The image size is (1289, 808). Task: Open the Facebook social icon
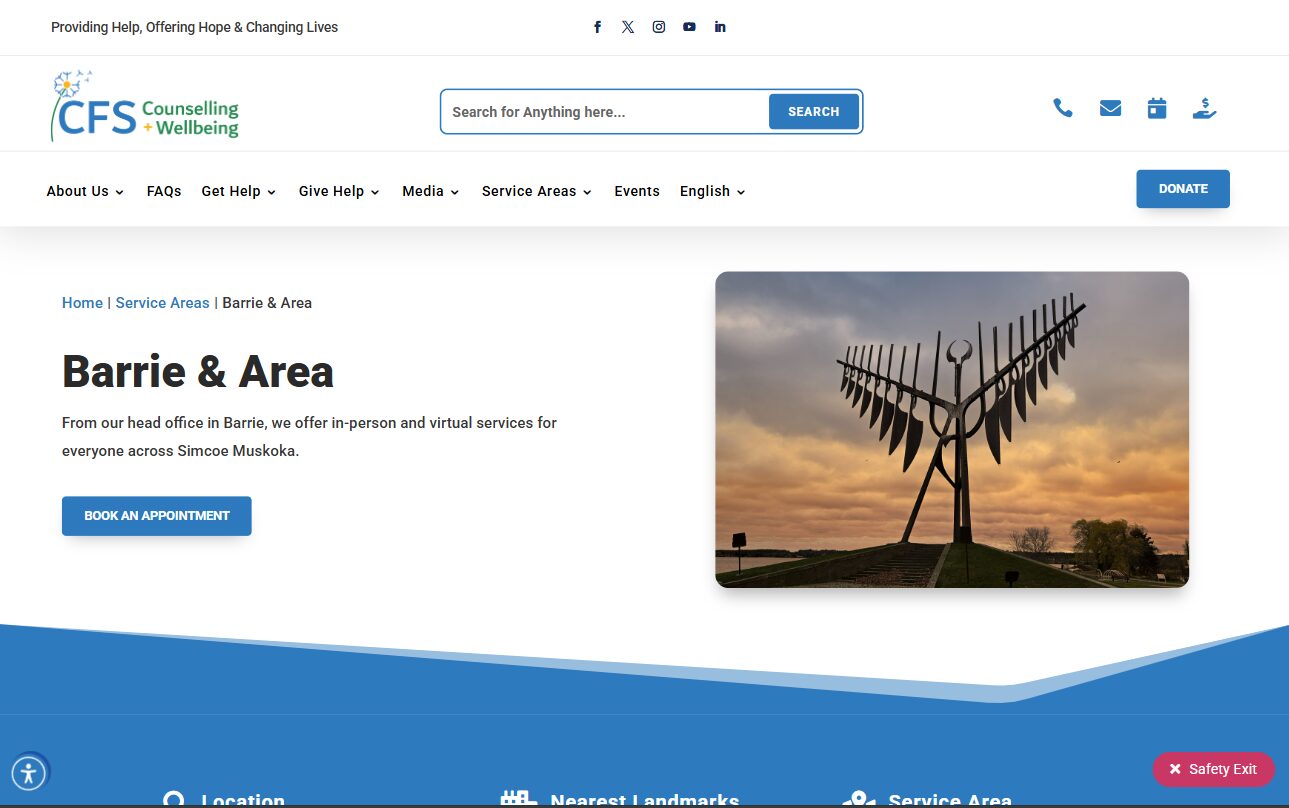coord(597,27)
